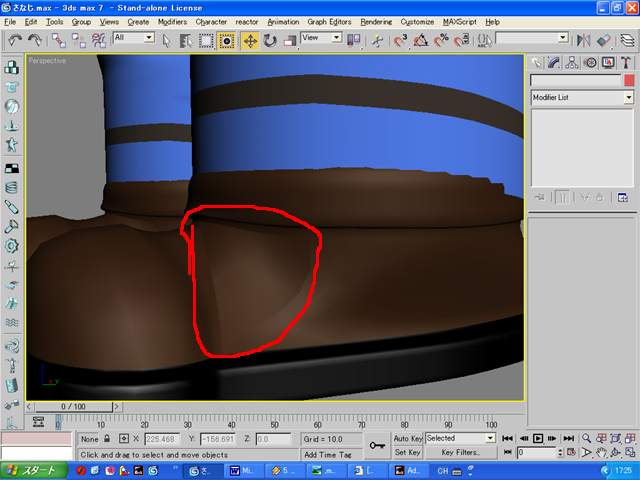Open Named Selection Sets dropdown
Image resolution: width=640 pixels, height=480 pixels.
pos(563,38)
